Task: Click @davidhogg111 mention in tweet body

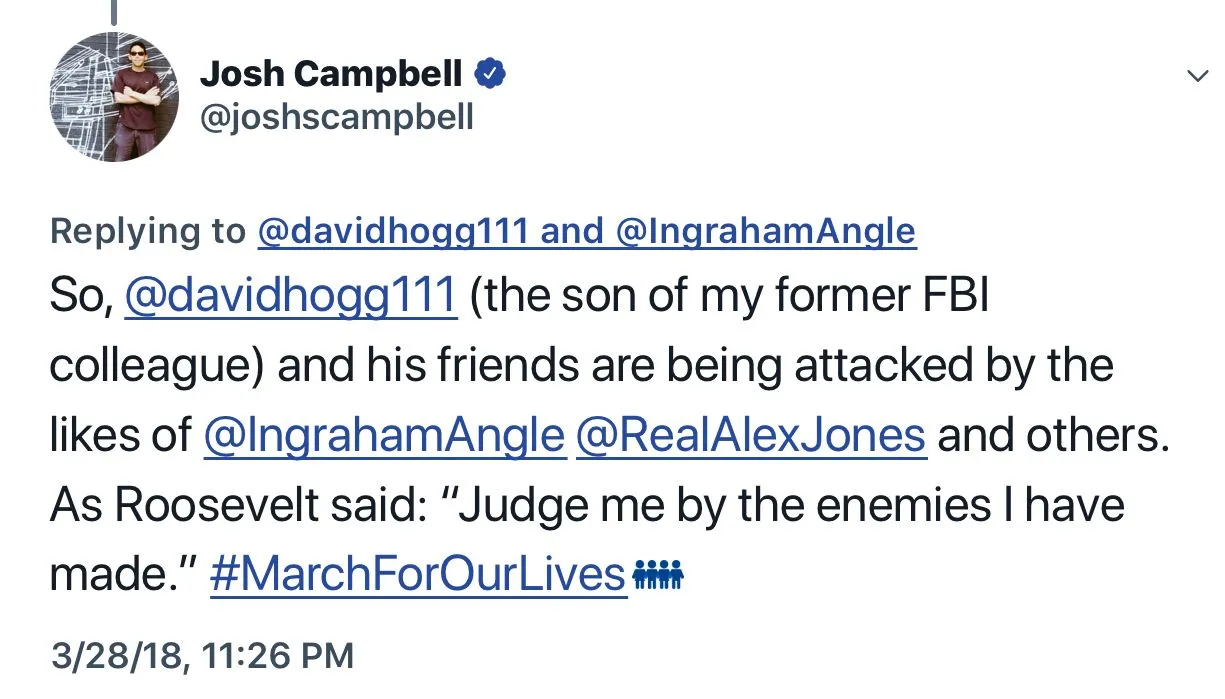Action: [290, 297]
